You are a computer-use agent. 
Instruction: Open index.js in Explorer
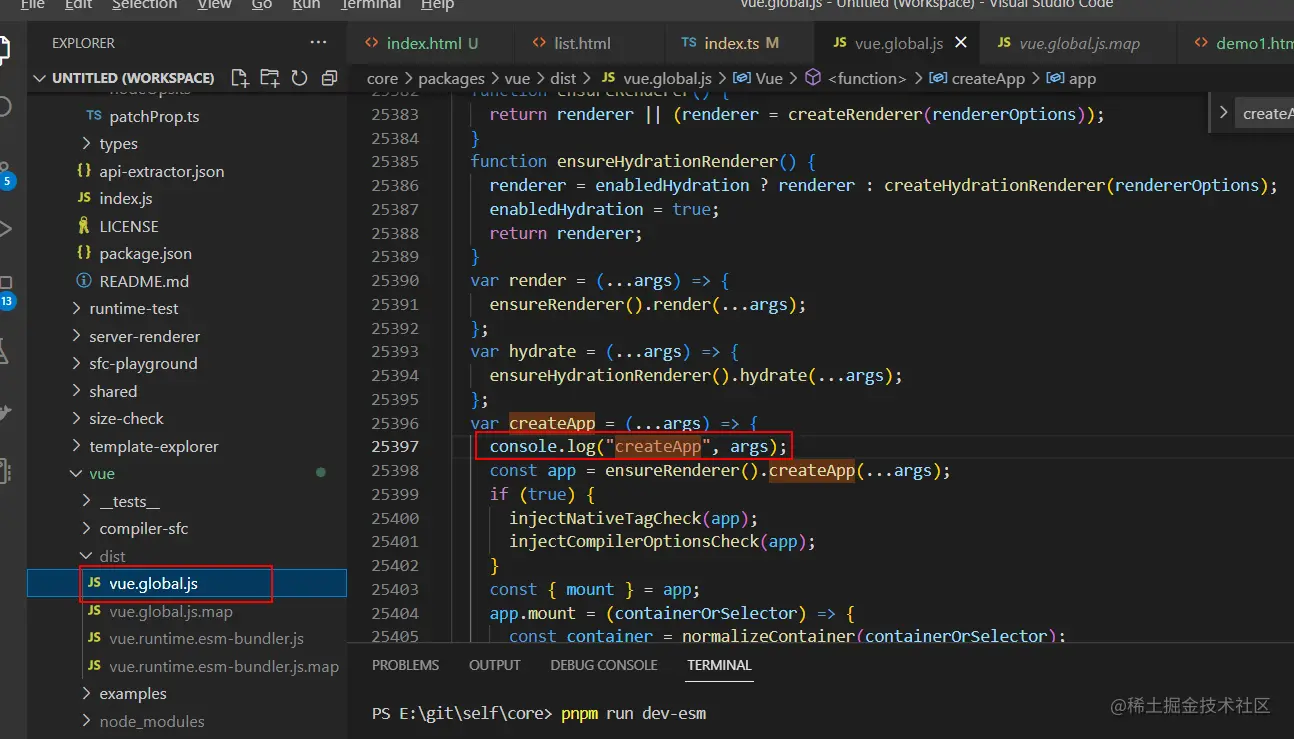(125, 199)
